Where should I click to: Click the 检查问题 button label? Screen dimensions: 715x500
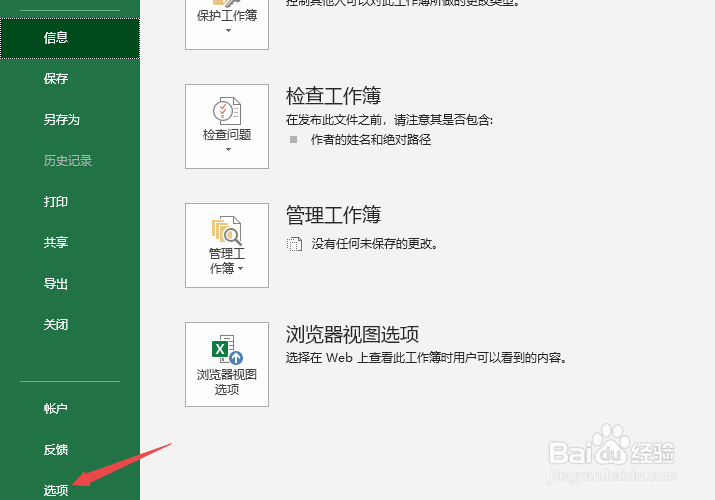point(227,135)
